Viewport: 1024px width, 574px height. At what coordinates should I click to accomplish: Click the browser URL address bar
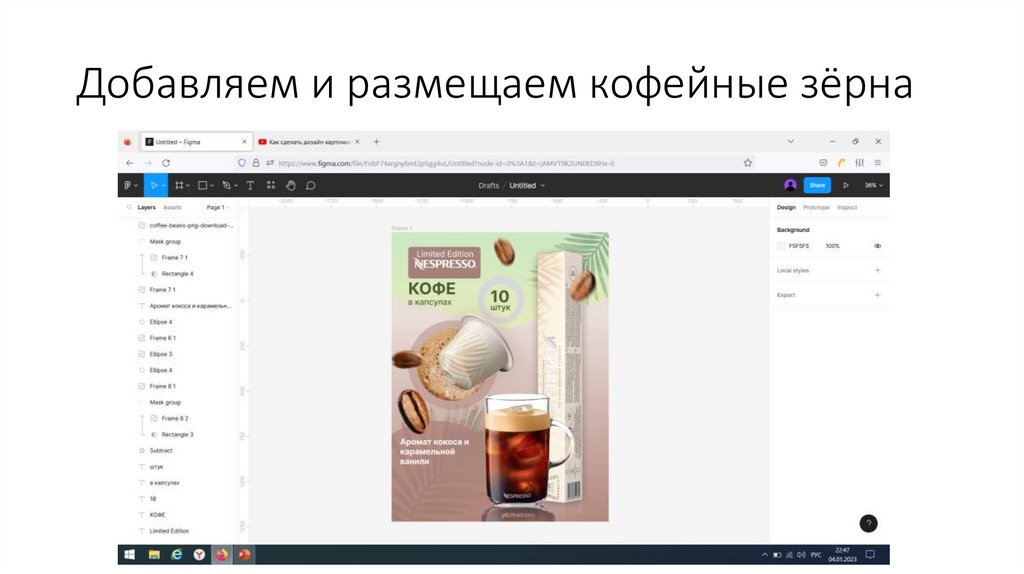coord(493,163)
